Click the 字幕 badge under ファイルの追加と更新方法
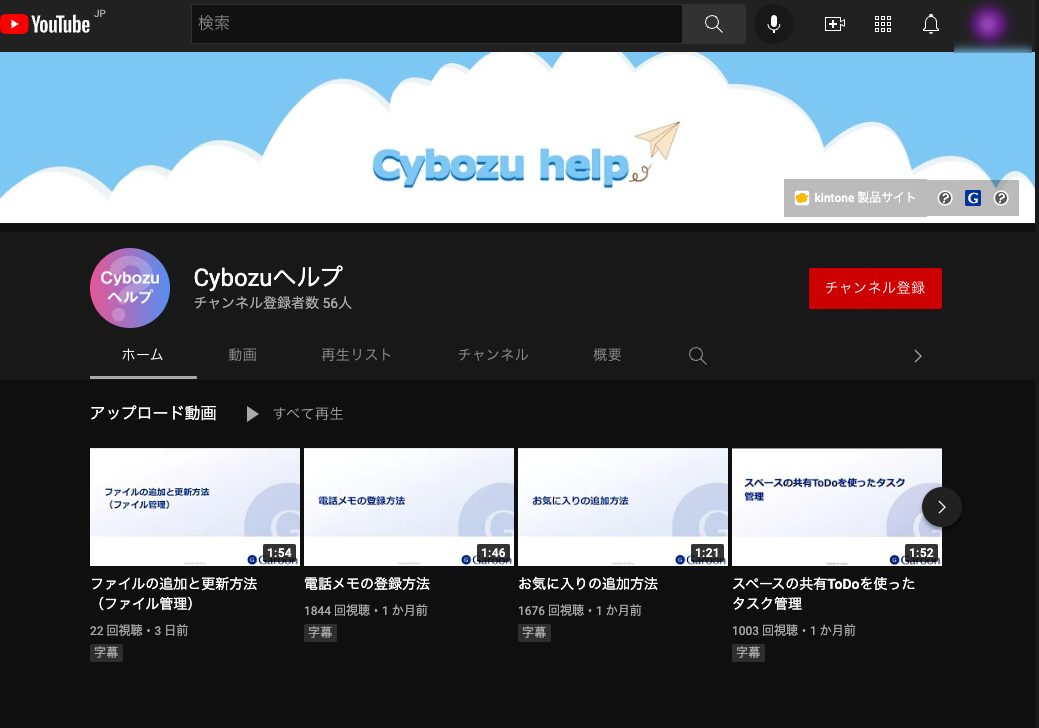The height and width of the screenshot is (728, 1039). (x=106, y=652)
